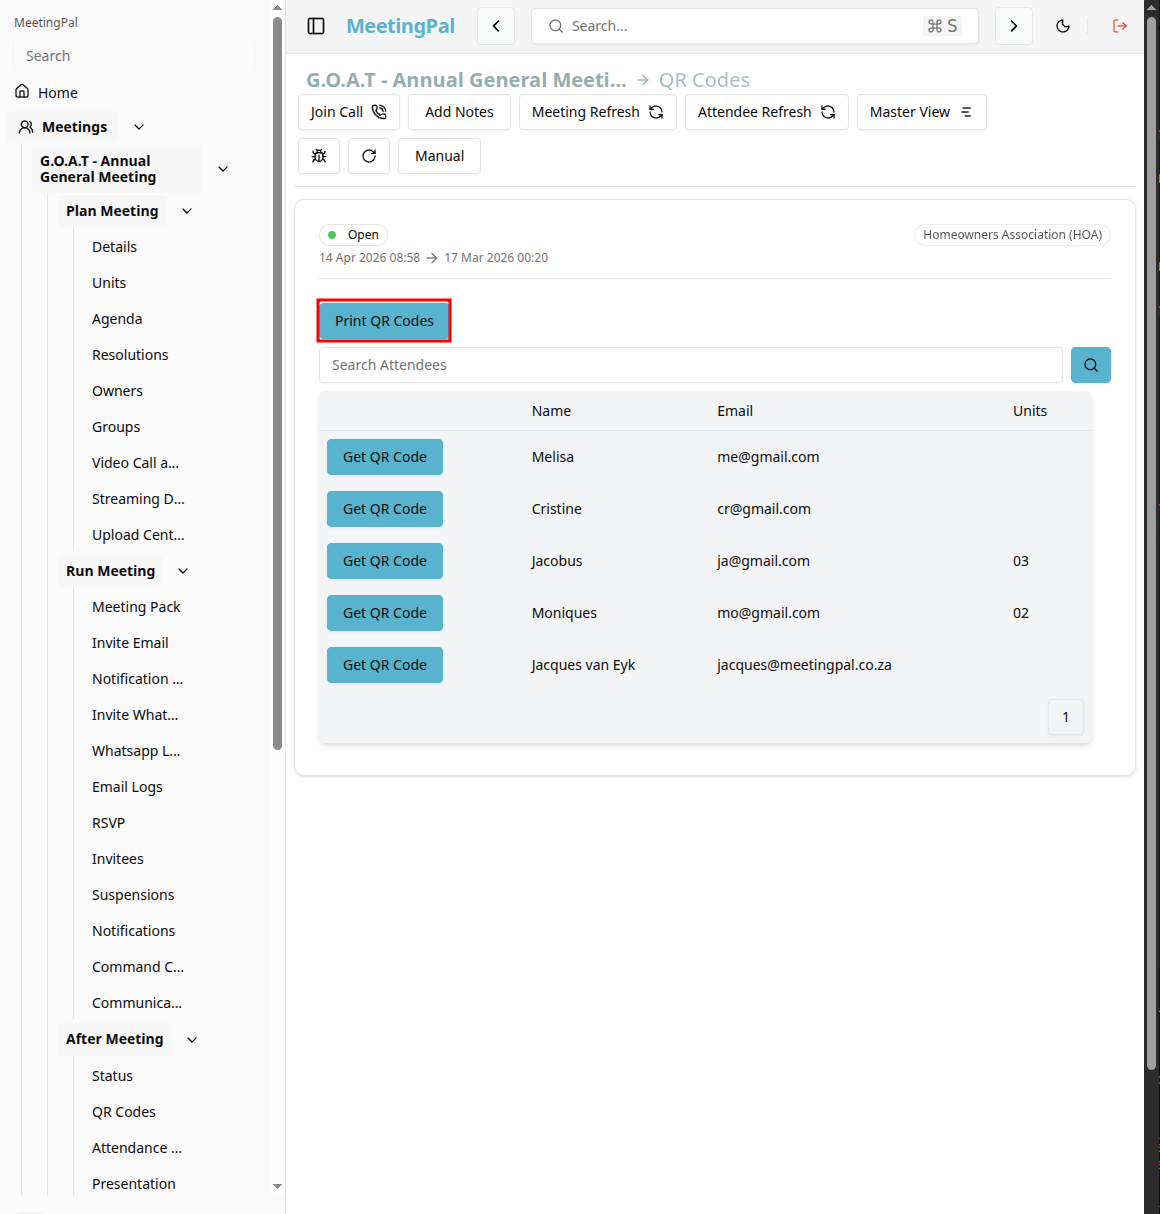Get QR Code for Cristine

point(385,509)
